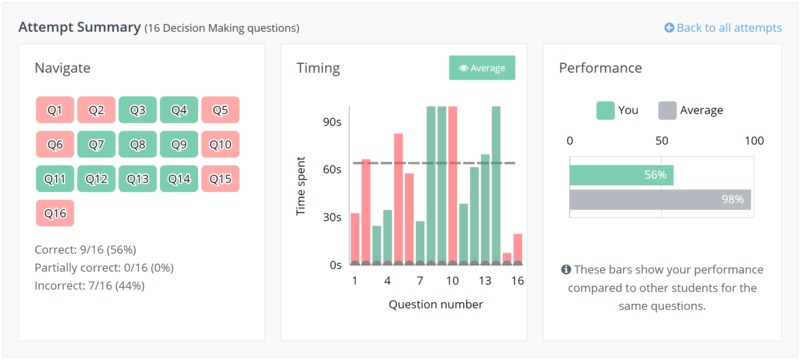This screenshot has width=800, height=360.
Task: Toggle the Average eye button in Timing
Action: click(482, 68)
